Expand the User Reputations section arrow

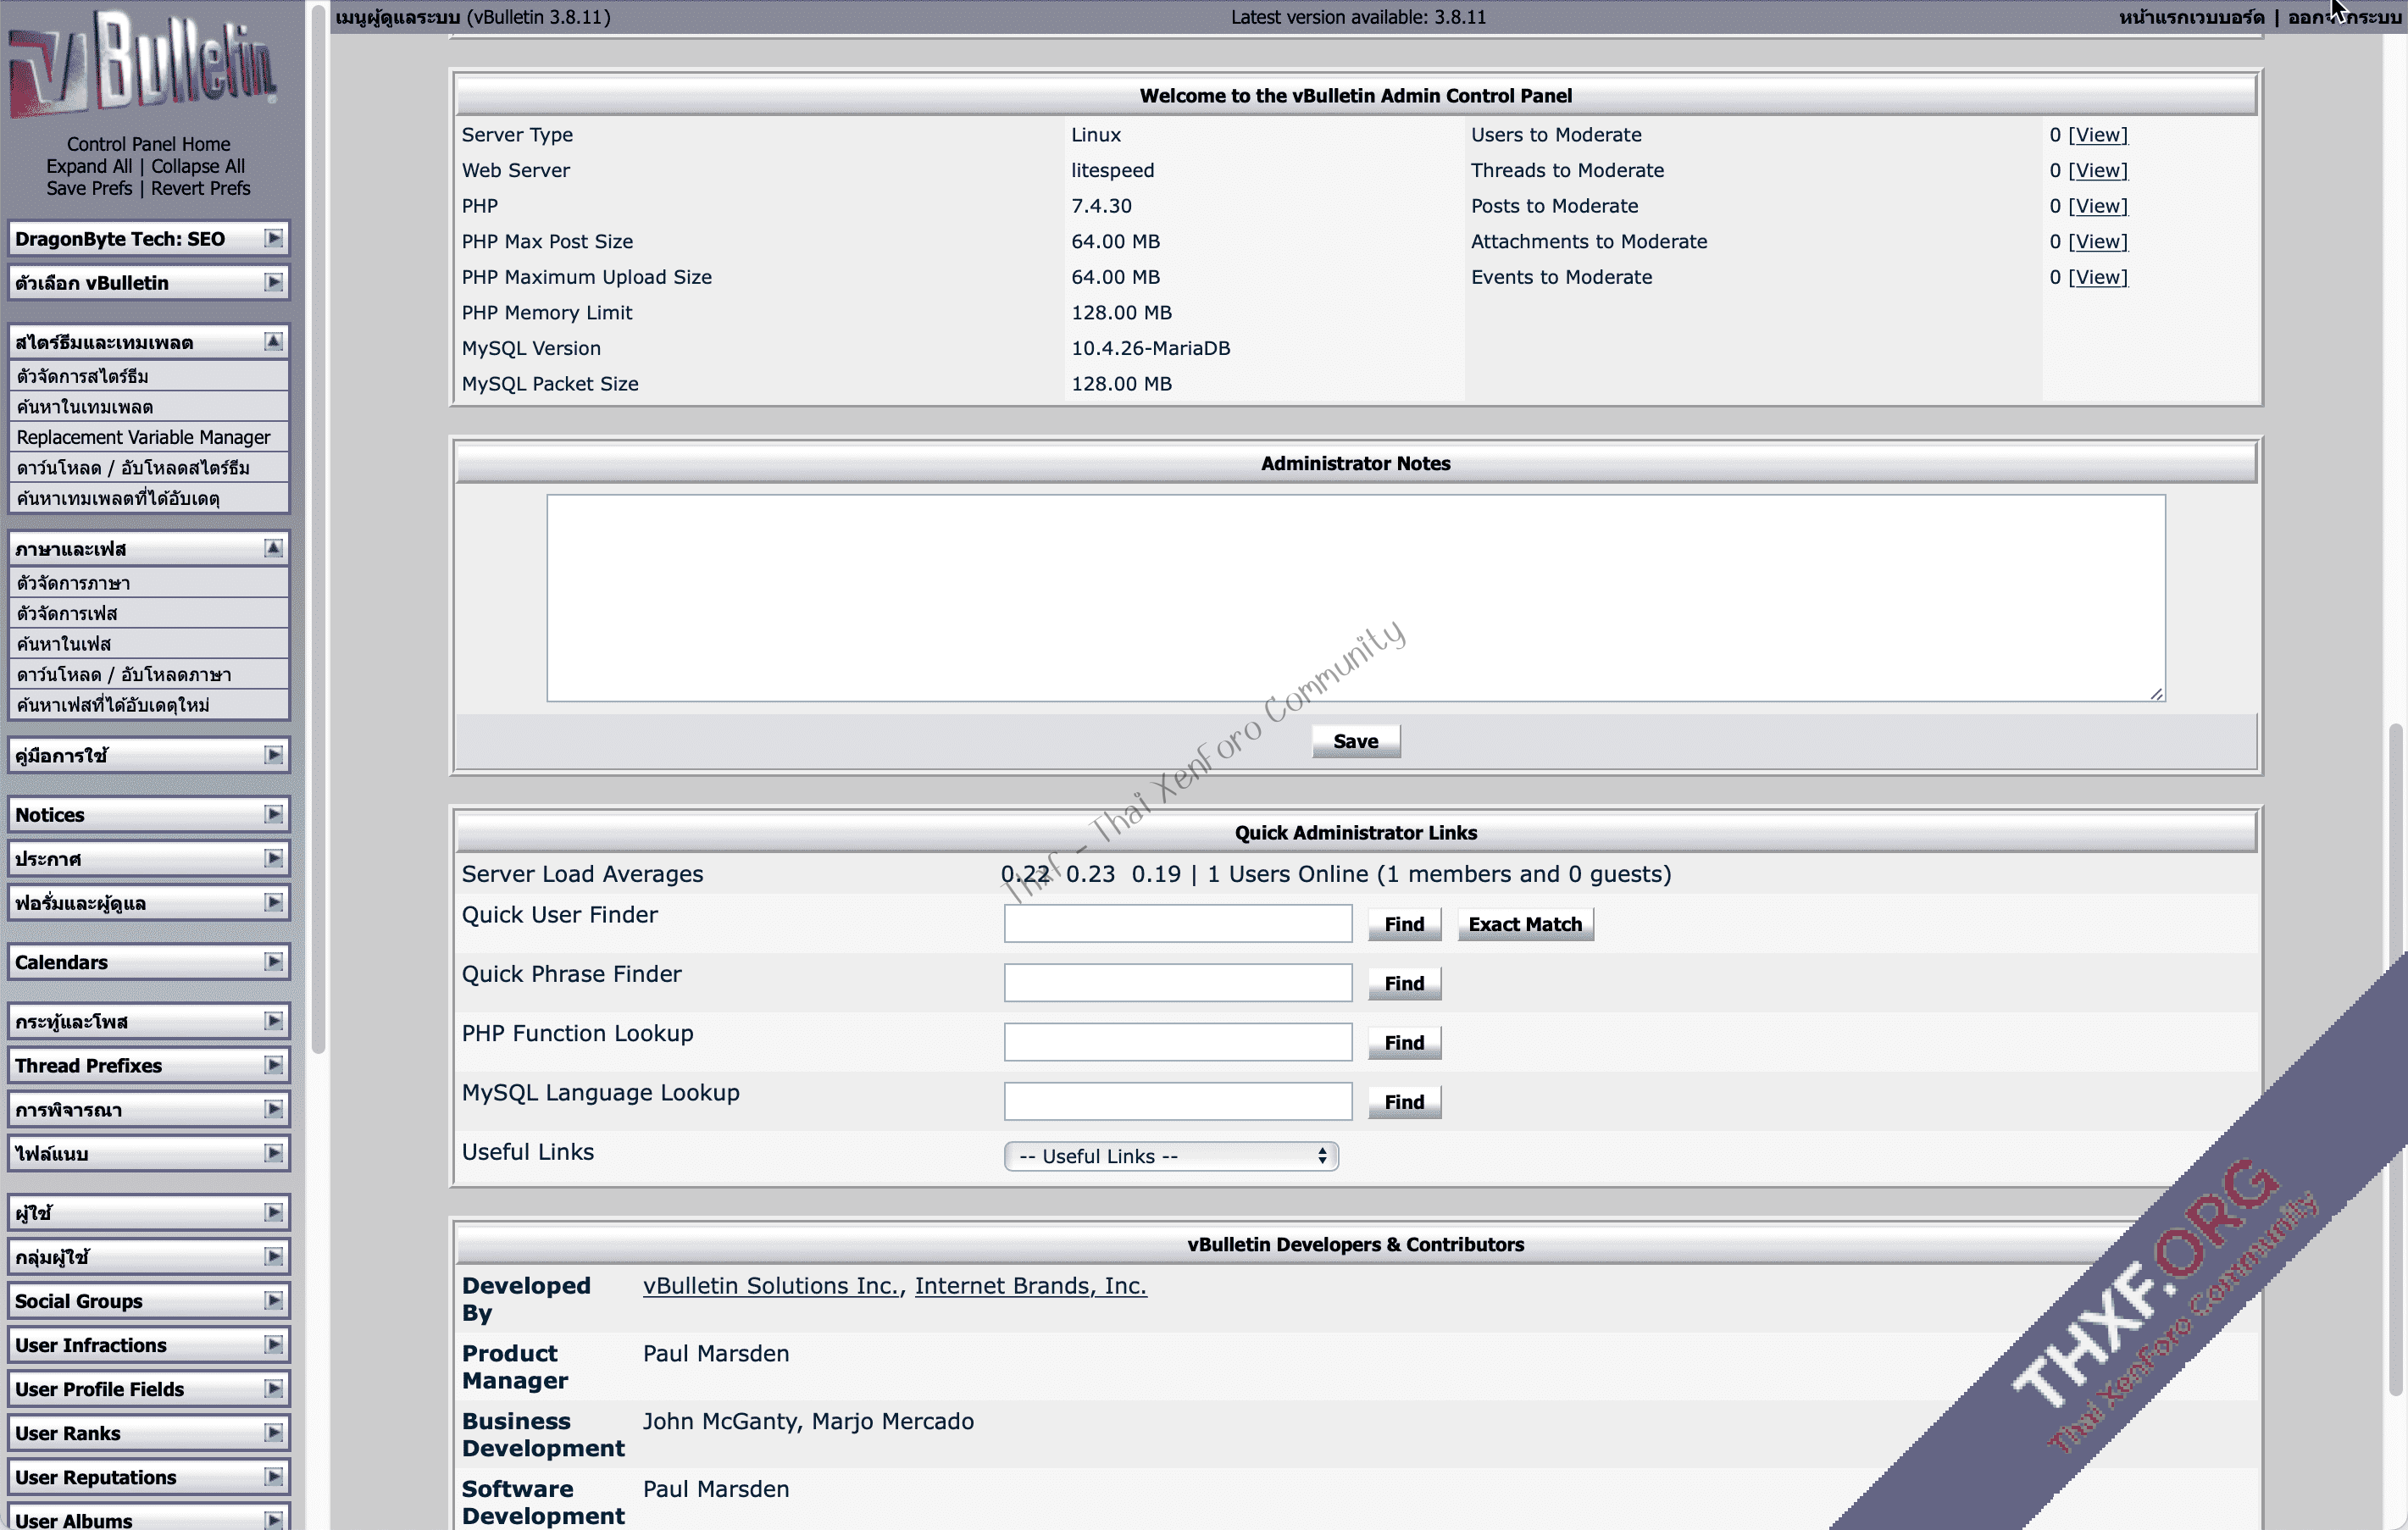[273, 1476]
